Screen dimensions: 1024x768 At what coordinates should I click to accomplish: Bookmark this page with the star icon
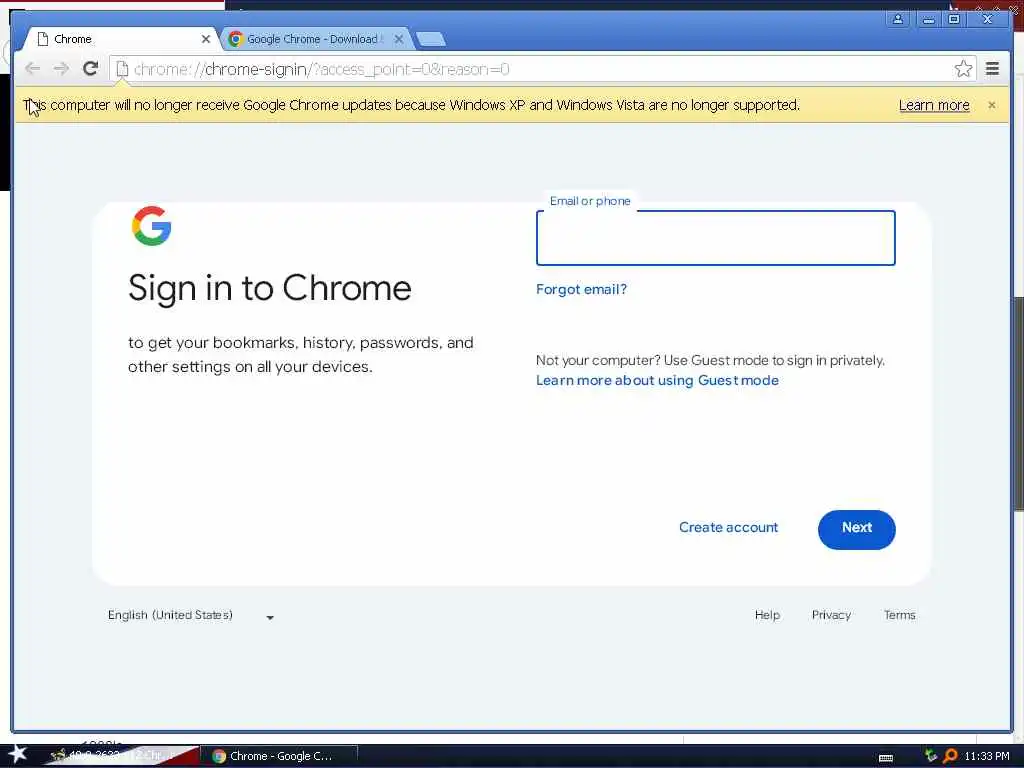pos(963,69)
